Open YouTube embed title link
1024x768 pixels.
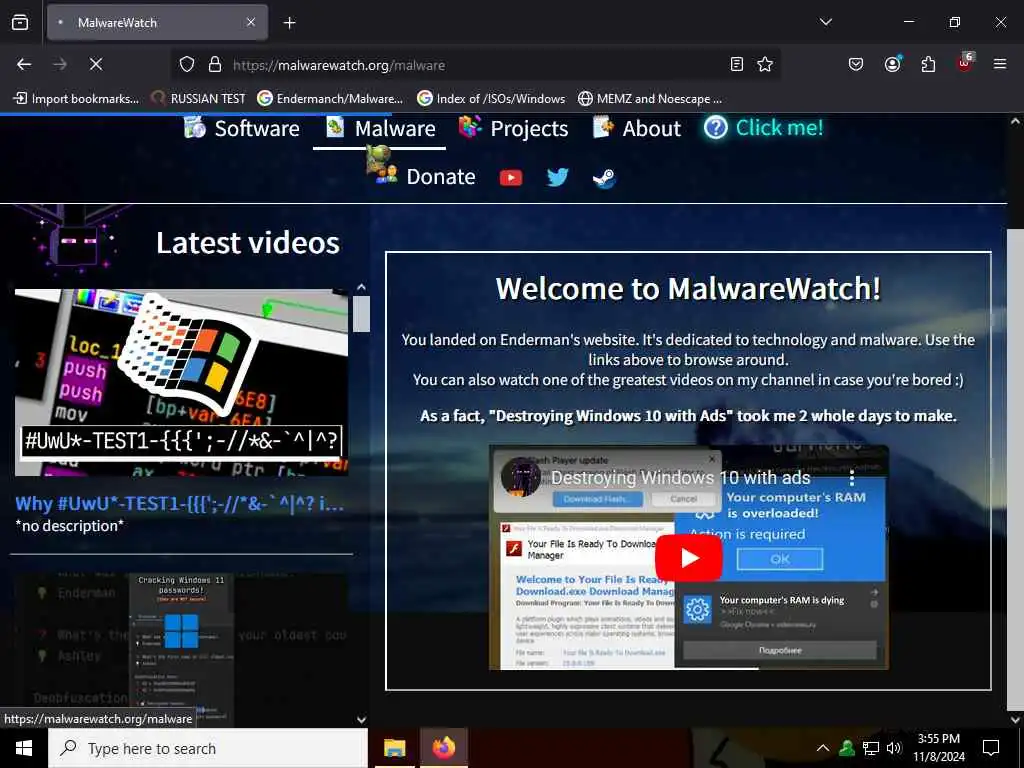point(680,478)
